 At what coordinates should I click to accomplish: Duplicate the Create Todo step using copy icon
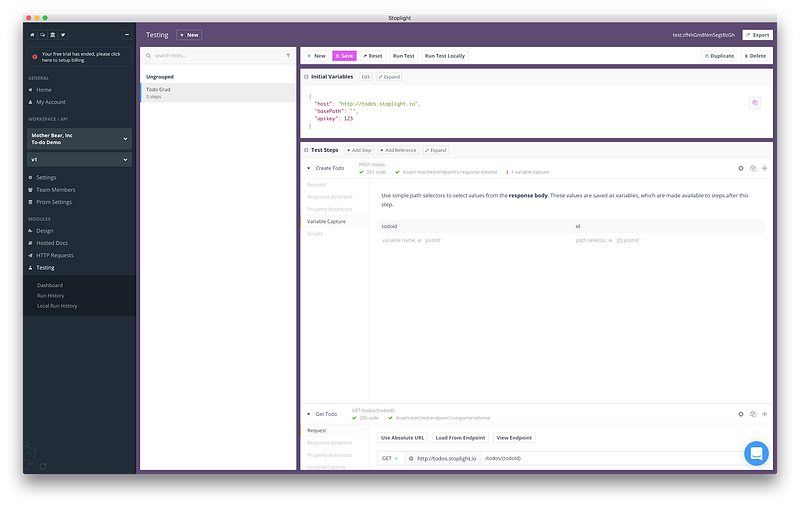pos(753,168)
